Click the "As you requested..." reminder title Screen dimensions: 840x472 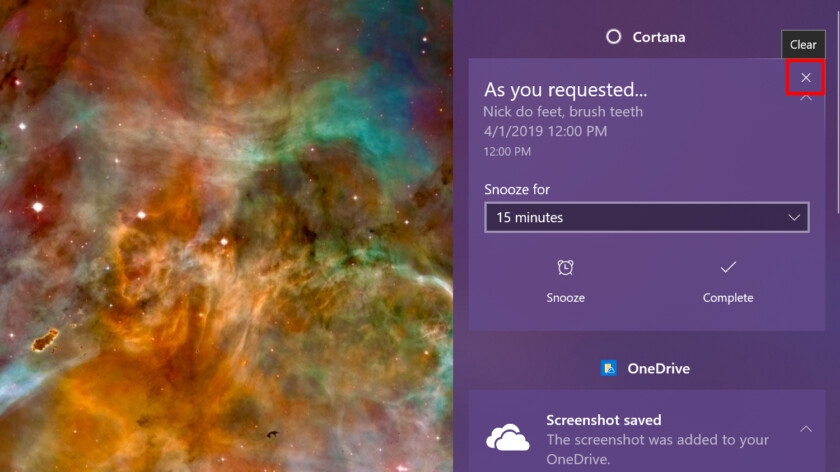point(565,89)
